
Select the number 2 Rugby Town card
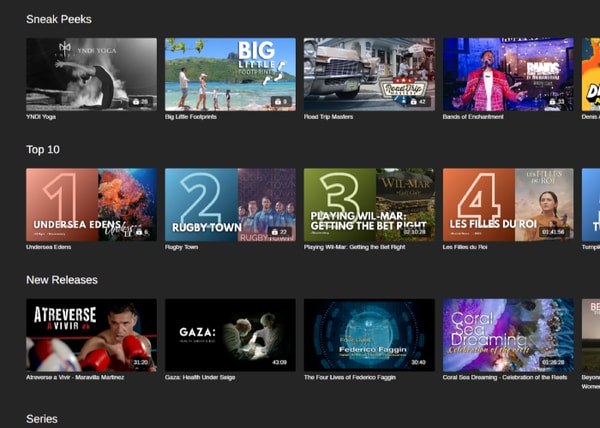click(x=230, y=205)
